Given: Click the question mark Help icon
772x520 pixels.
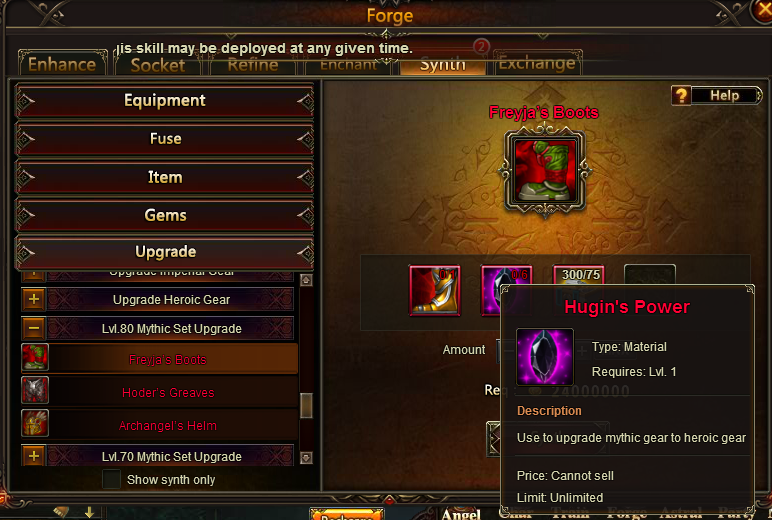Looking at the screenshot, I should coord(681,95).
